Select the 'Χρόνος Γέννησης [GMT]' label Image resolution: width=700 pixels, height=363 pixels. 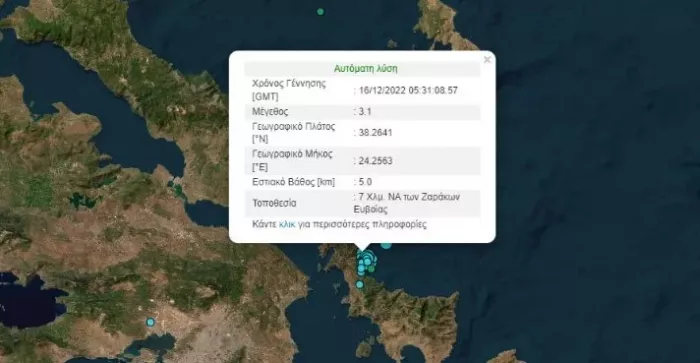[x=289, y=90]
